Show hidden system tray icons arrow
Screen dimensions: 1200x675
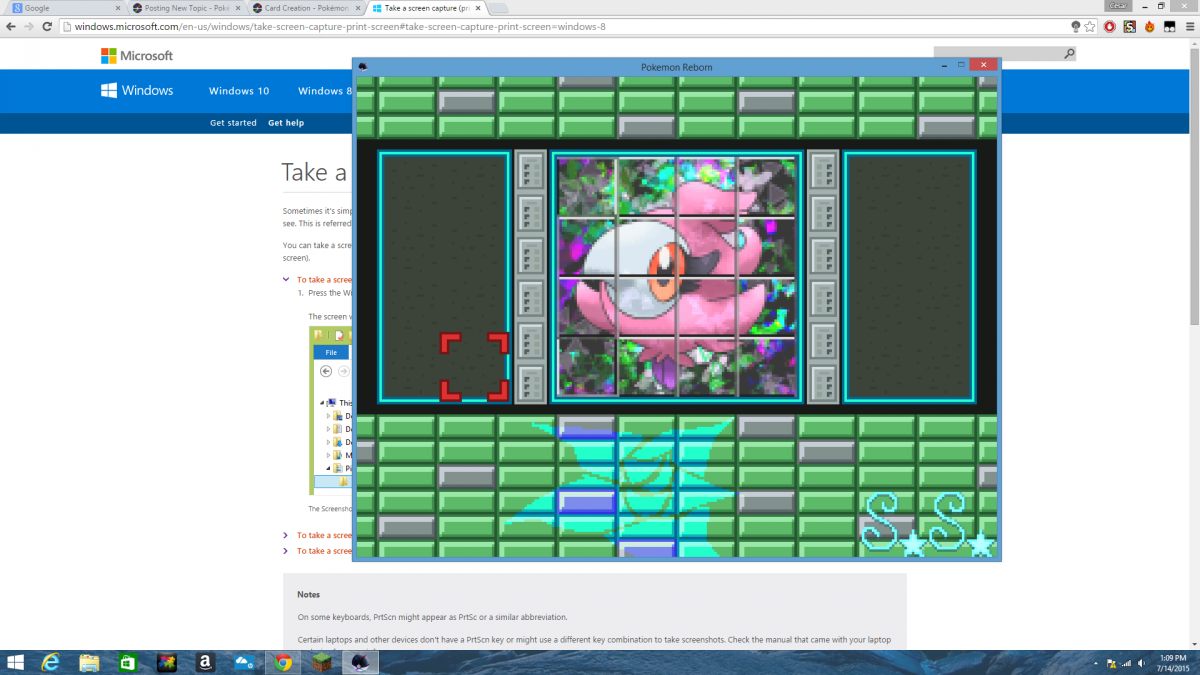click(1096, 663)
